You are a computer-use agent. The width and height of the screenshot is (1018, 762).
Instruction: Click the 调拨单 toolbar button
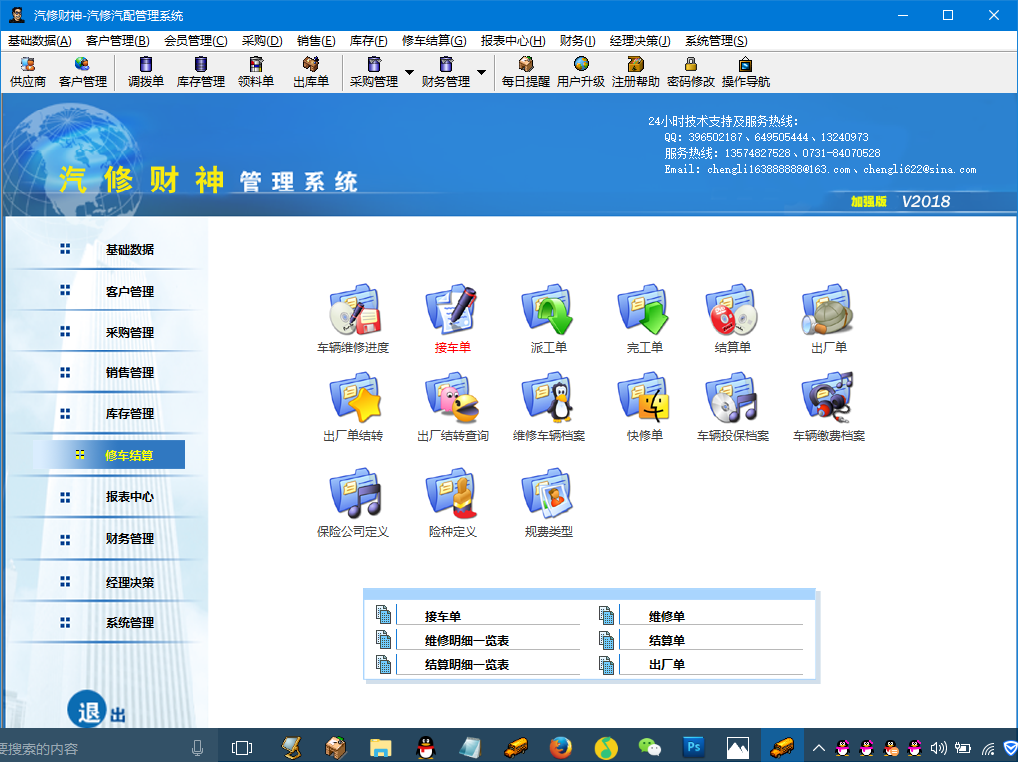[145, 72]
